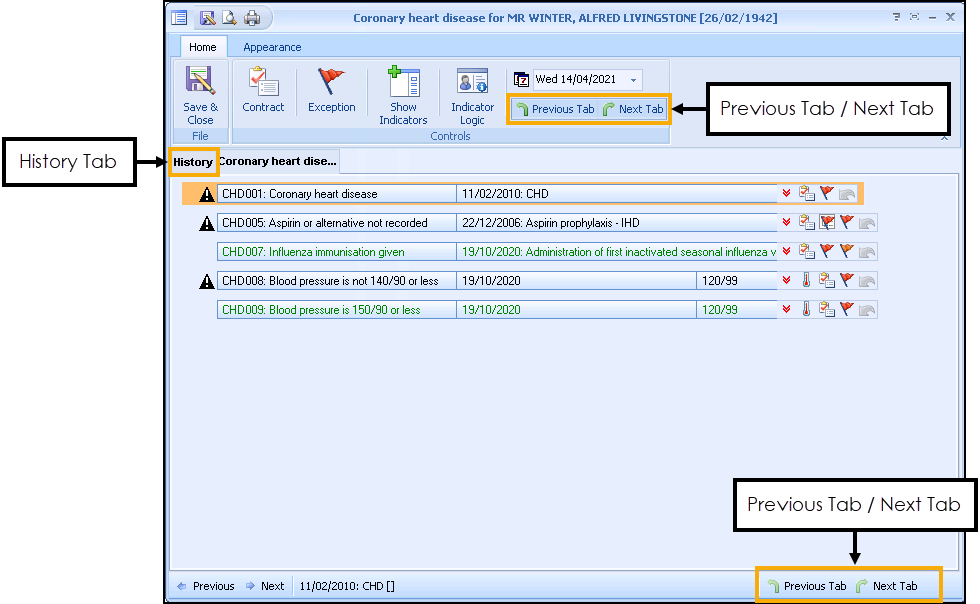Viewport: 980px width, 604px height.
Task: Click exception flag on CHD001 row
Action: tap(827, 194)
